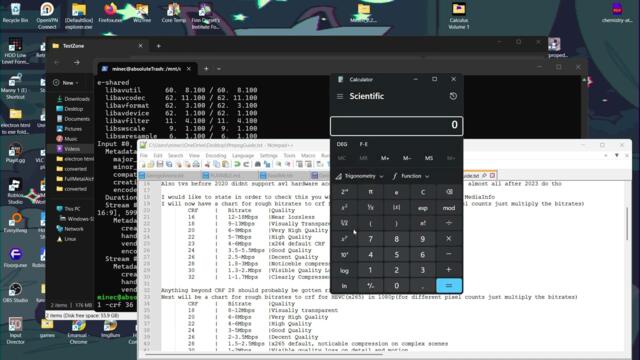The height and width of the screenshot is (360, 640).
Task: Expand the Function dropdown in Calculator
Action: (411, 176)
